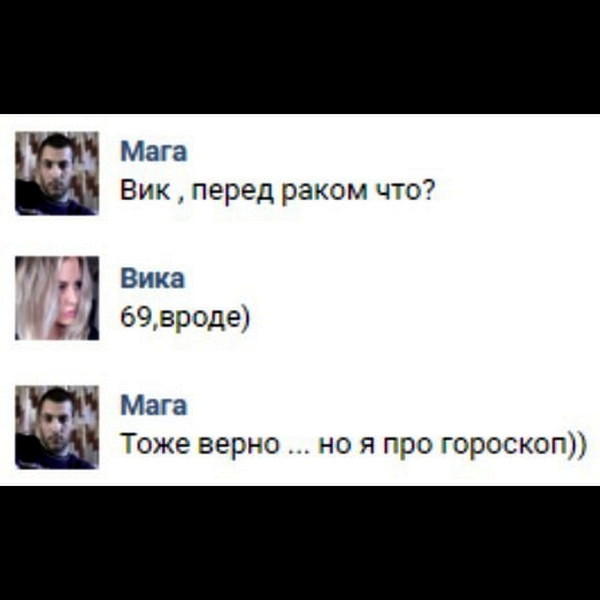600x600 pixels.
Task: Click the ellipsis in Мага's last message
Action: point(298,452)
